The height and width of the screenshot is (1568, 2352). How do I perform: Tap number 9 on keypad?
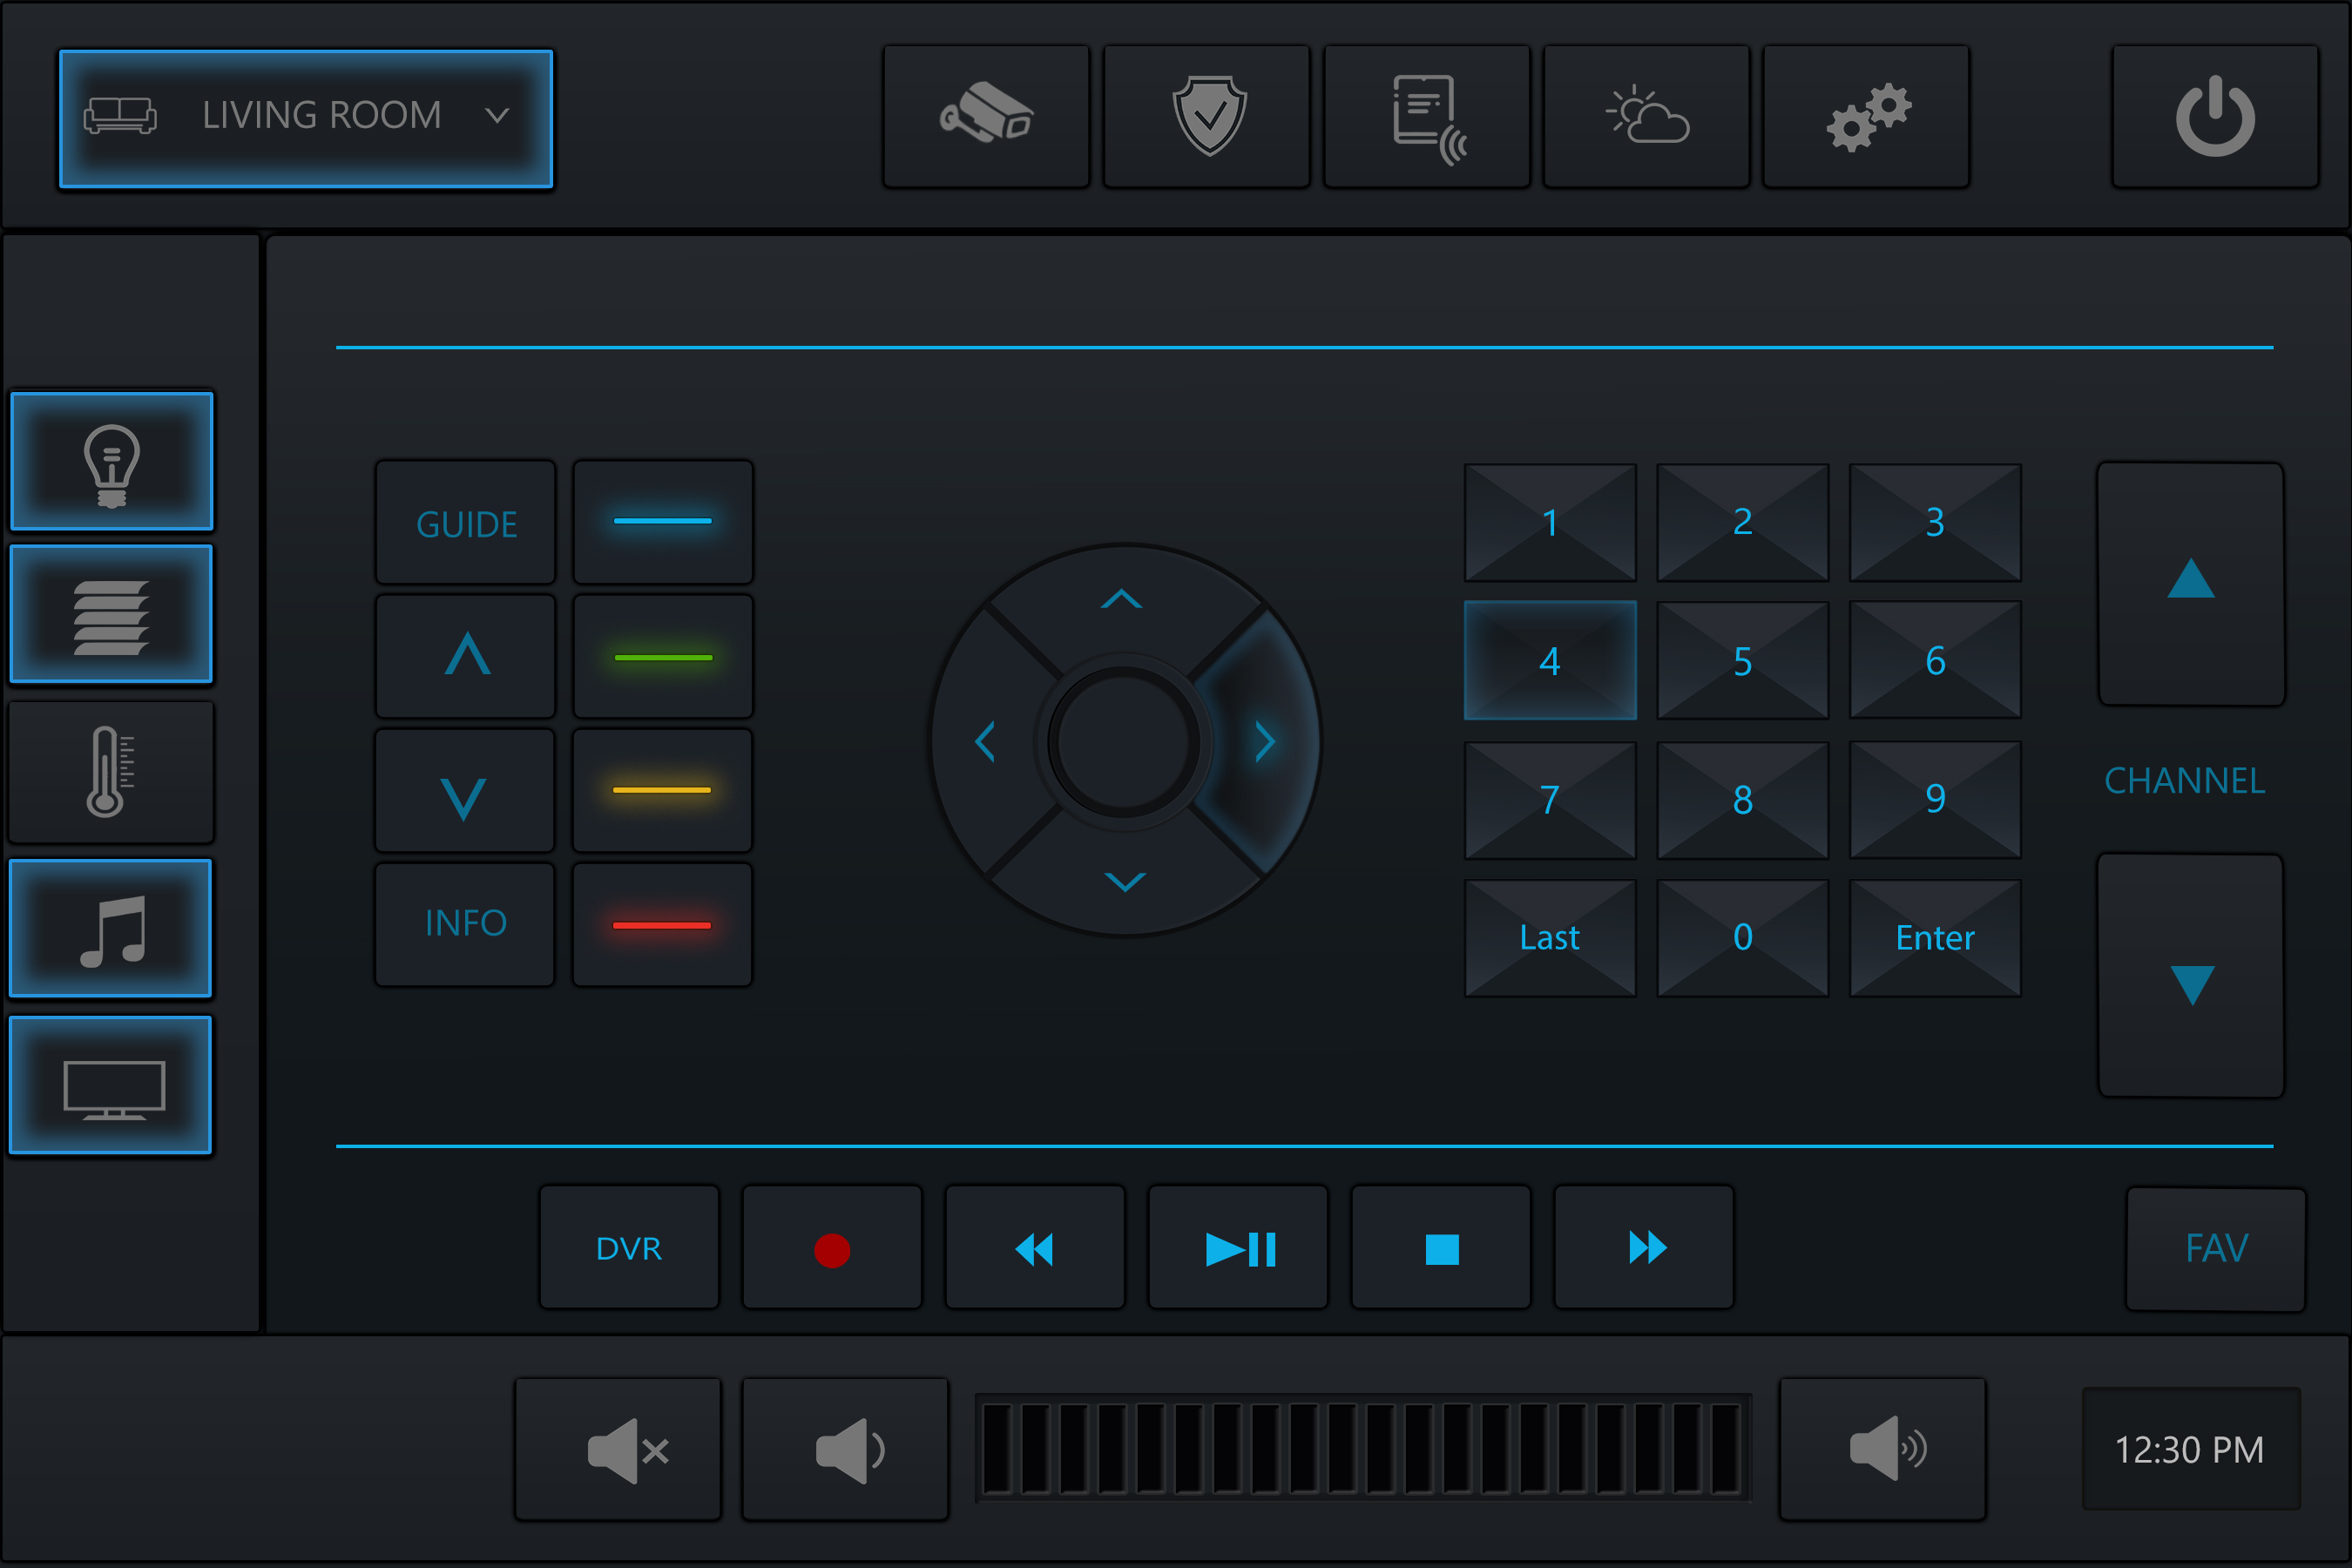pyautogui.click(x=1935, y=799)
